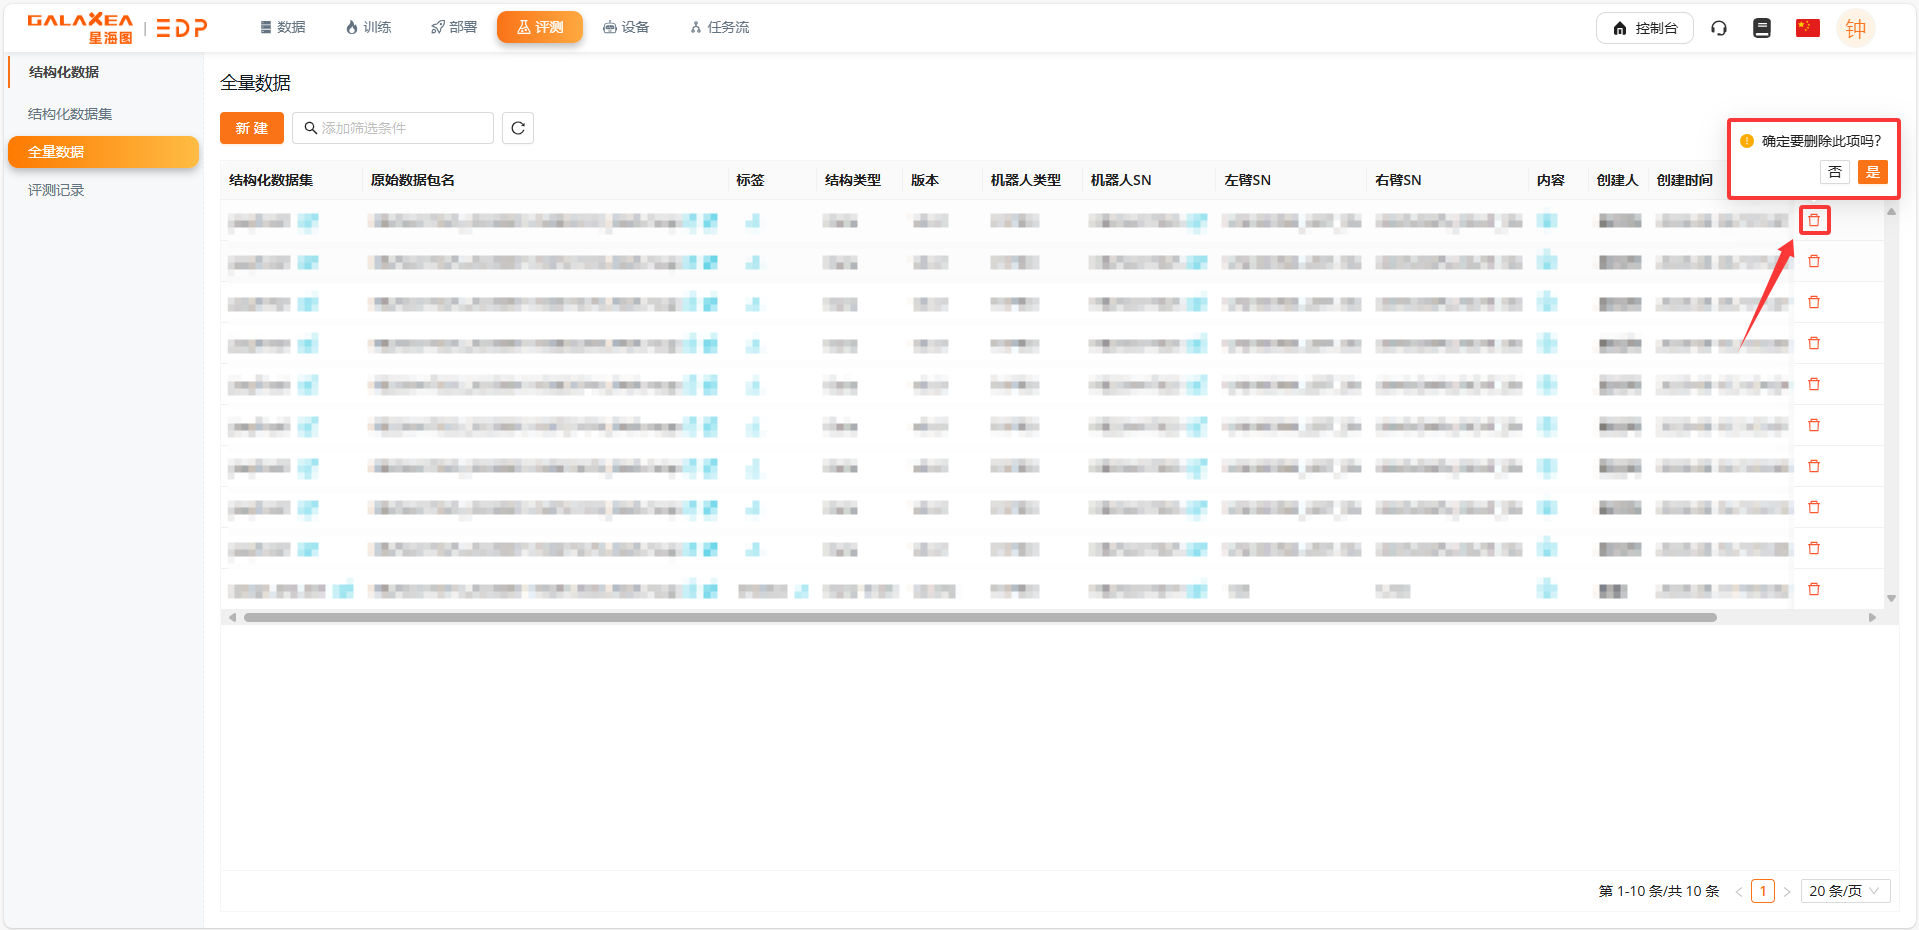Select 评测记录 in the sidebar

(x=56, y=190)
